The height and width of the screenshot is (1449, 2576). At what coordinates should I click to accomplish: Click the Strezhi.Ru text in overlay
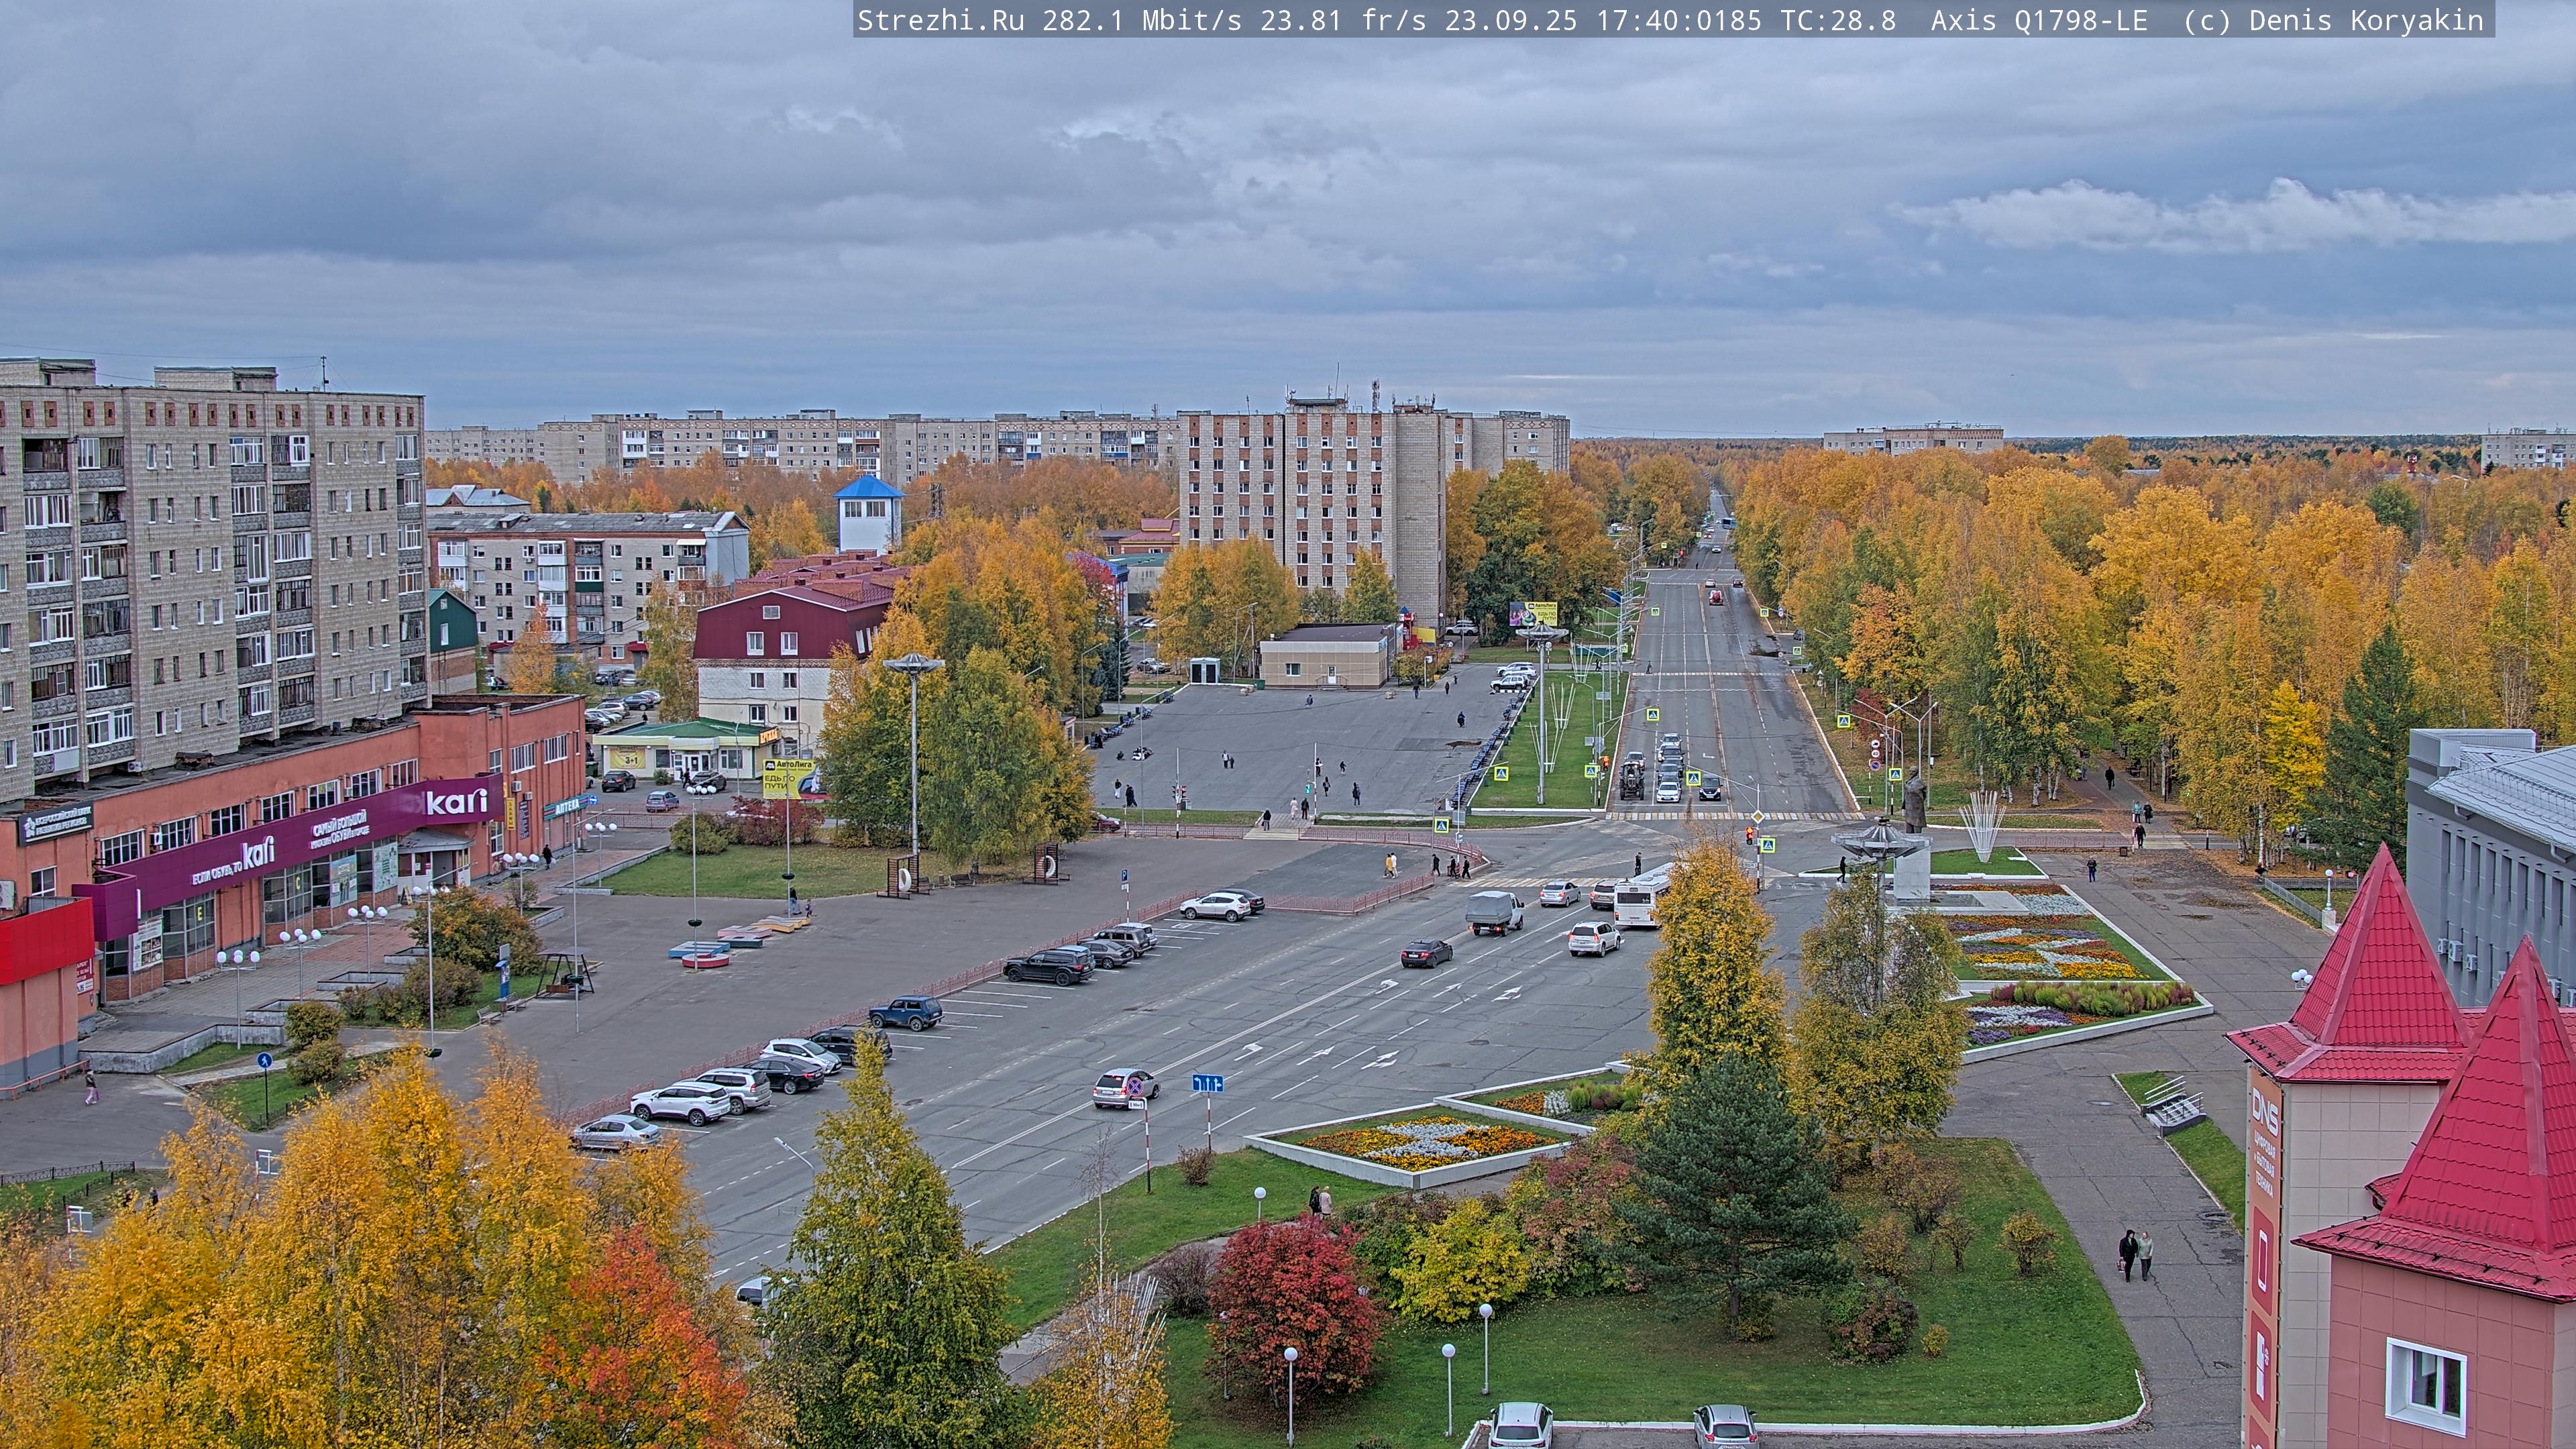(940, 21)
